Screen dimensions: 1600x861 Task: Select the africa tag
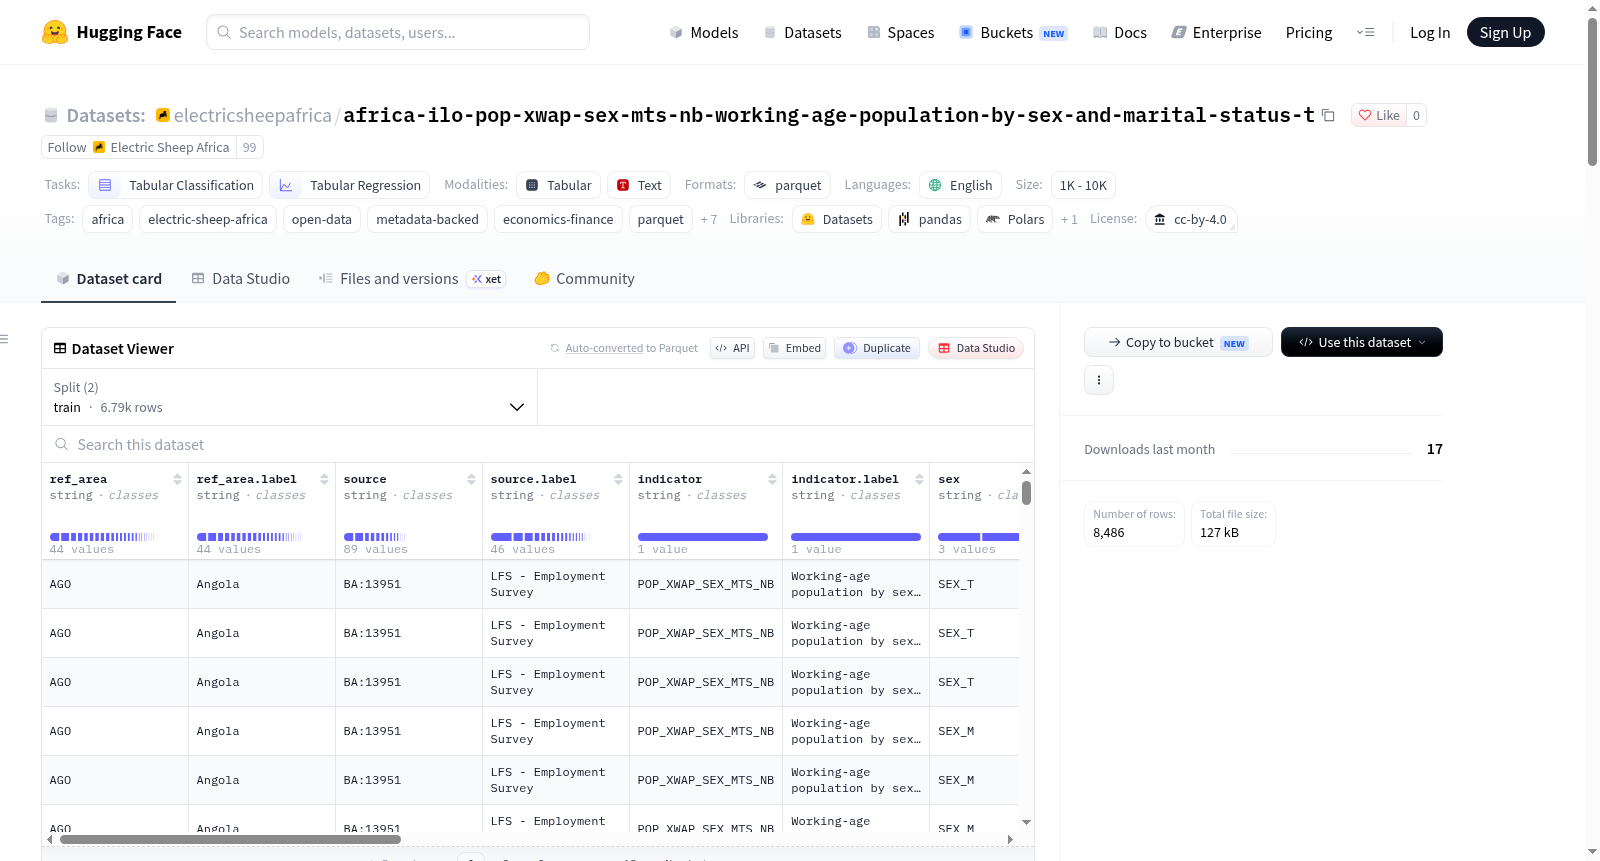coord(108,219)
